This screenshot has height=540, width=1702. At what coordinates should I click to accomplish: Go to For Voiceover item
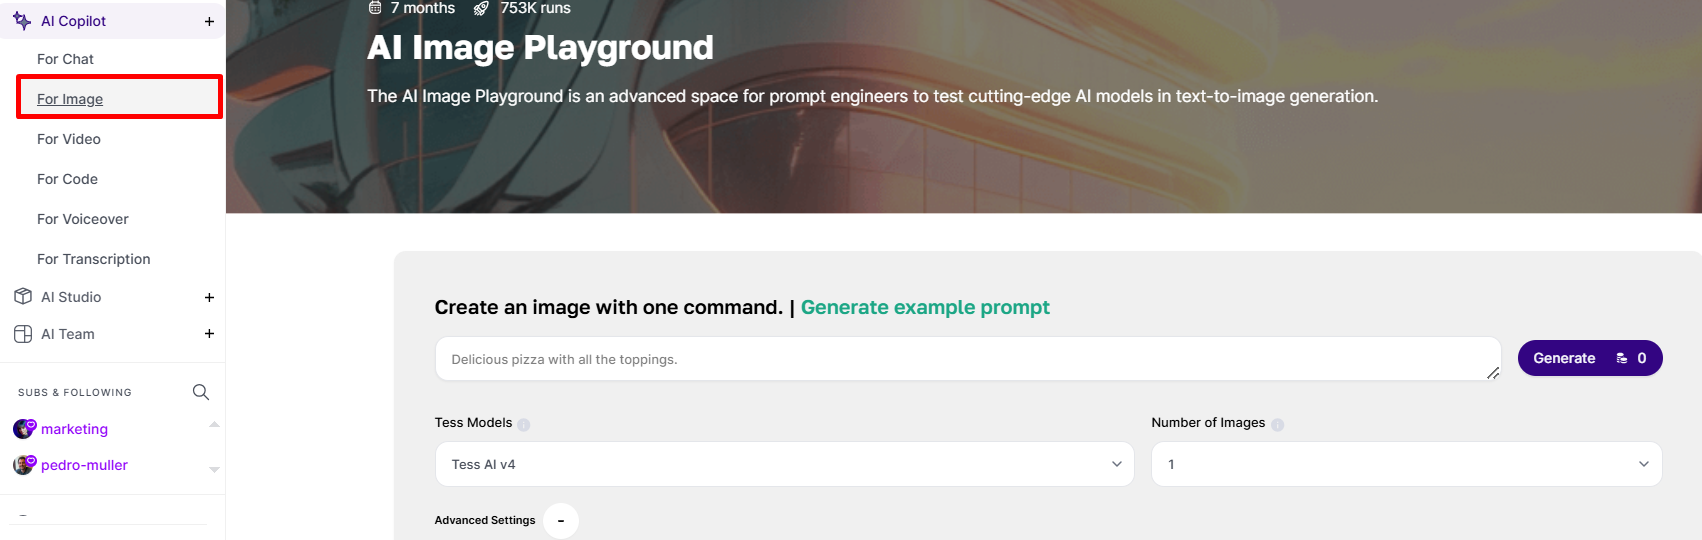(x=83, y=219)
